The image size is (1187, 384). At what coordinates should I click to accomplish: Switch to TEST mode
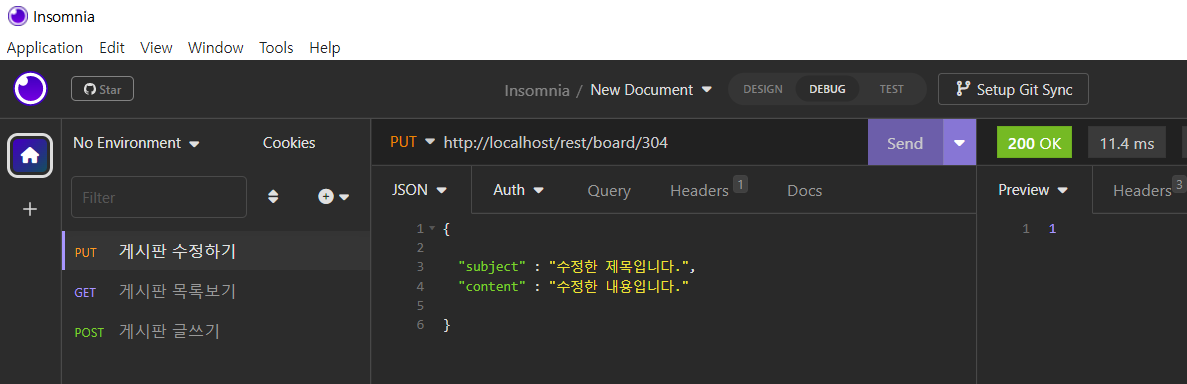(891, 89)
